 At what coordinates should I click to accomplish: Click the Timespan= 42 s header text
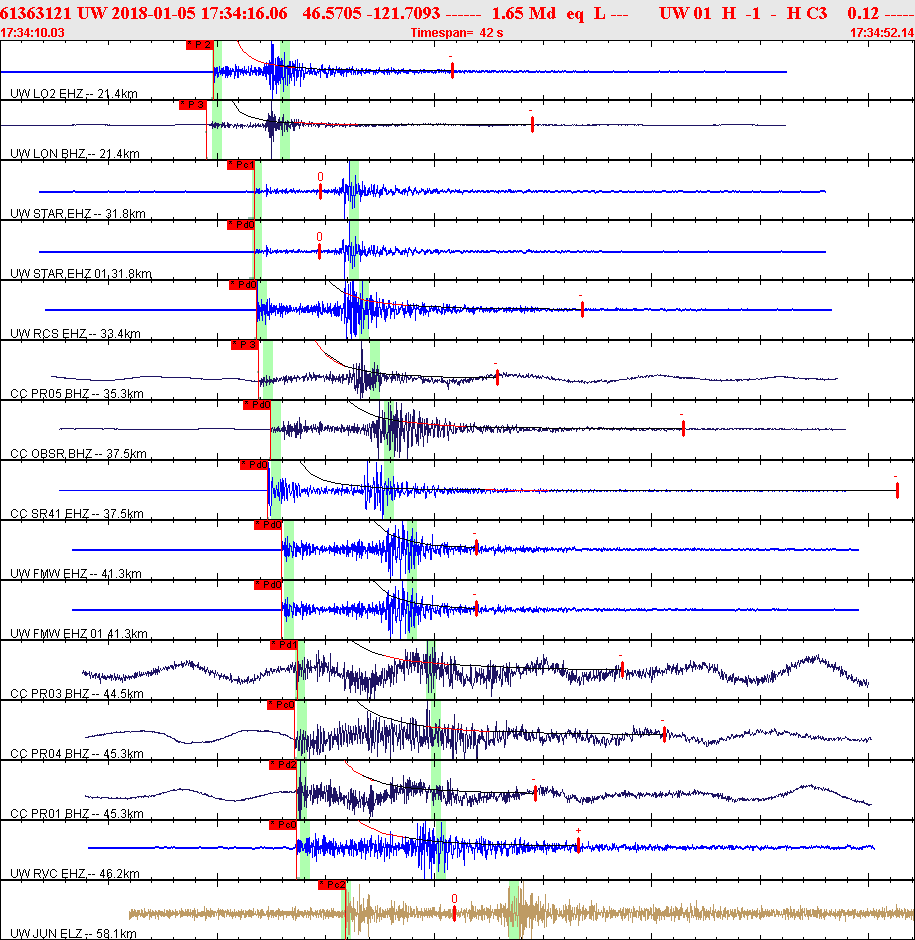[x=456, y=33]
